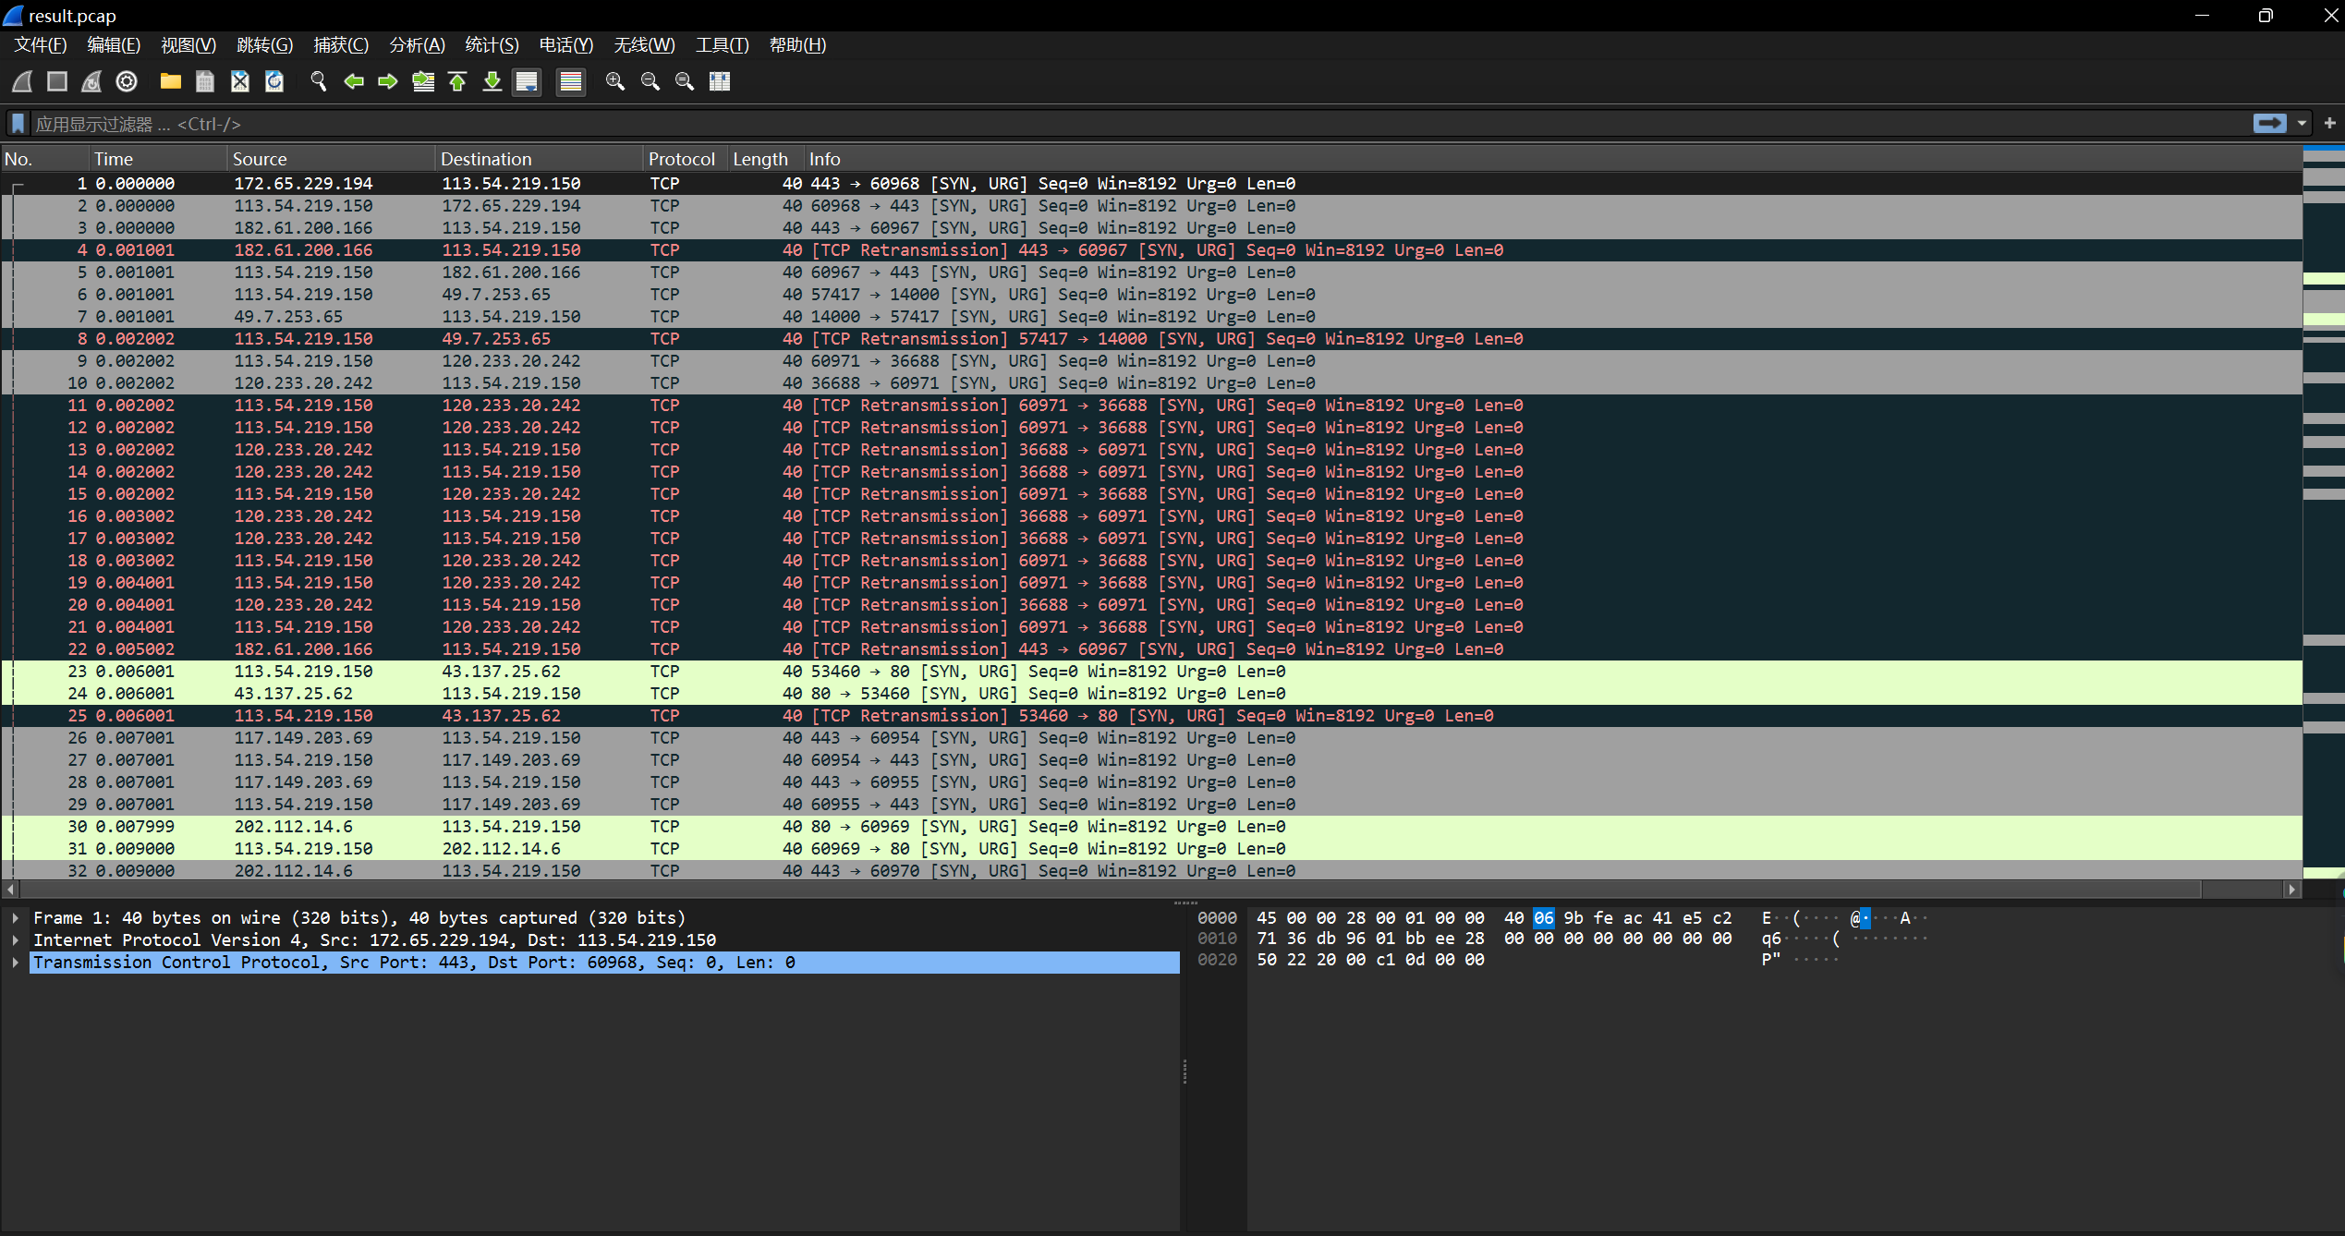The image size is (2345, 1236).
Task: Apply display filter arrow button
Action: [2269, 124]
